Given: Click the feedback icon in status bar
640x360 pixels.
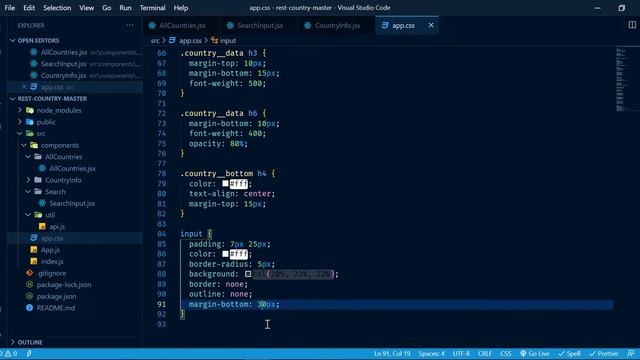Looking at the screenshot, I should coord(631,354).
